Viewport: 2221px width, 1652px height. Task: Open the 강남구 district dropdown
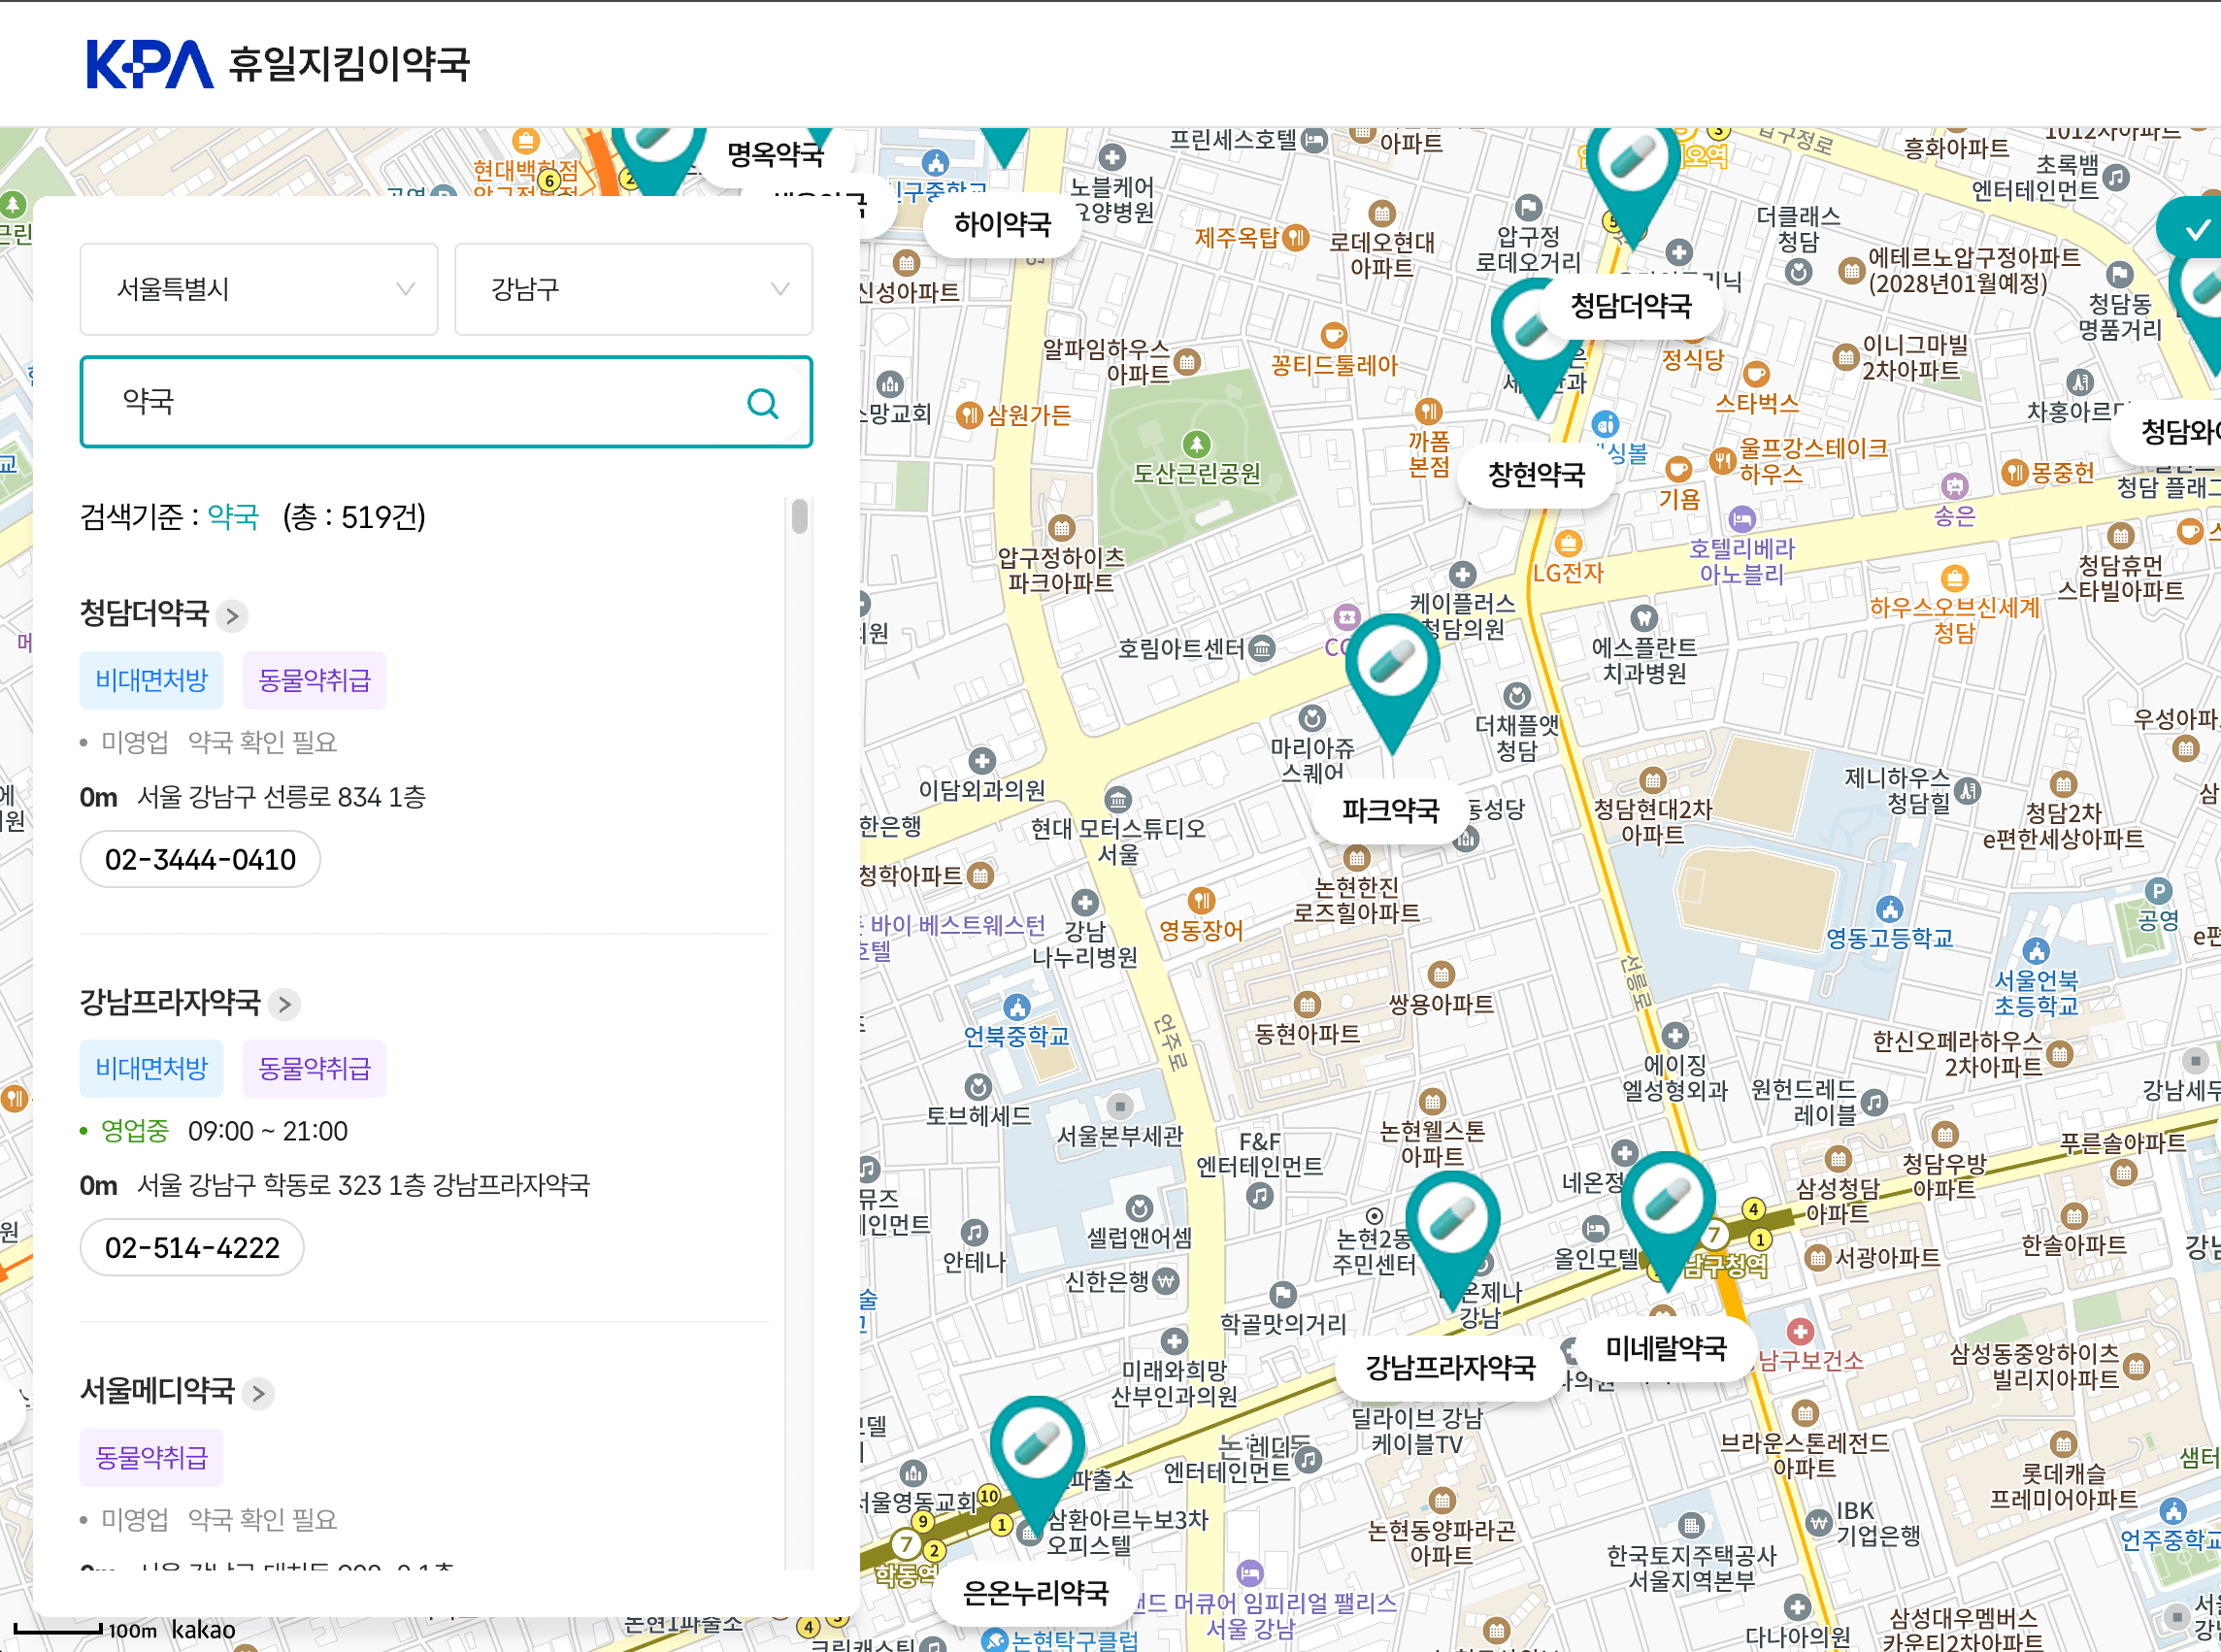click(x=633, y=289)
